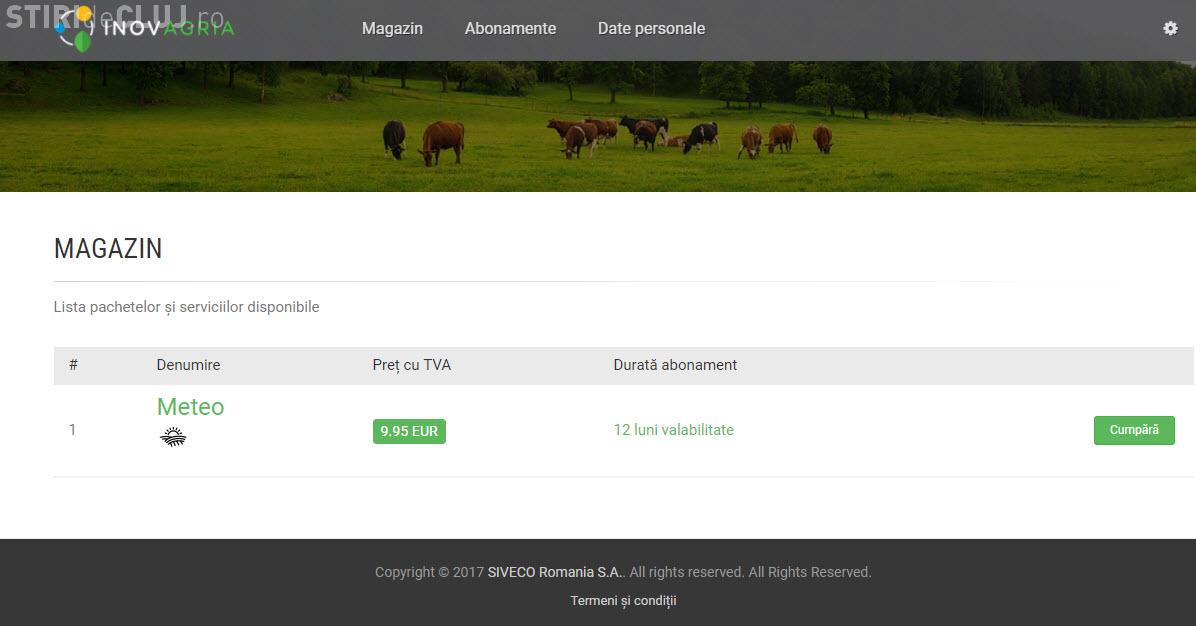Click the MAGAZIN page heading
Image resolution: width=1196 pixels, height=626 pixels.
pos(108,249)
